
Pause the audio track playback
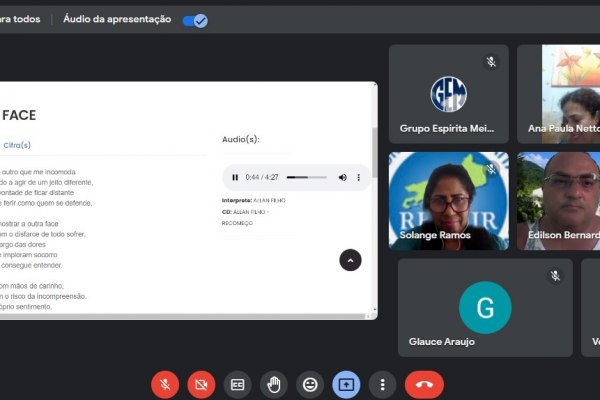click(235, 177)
